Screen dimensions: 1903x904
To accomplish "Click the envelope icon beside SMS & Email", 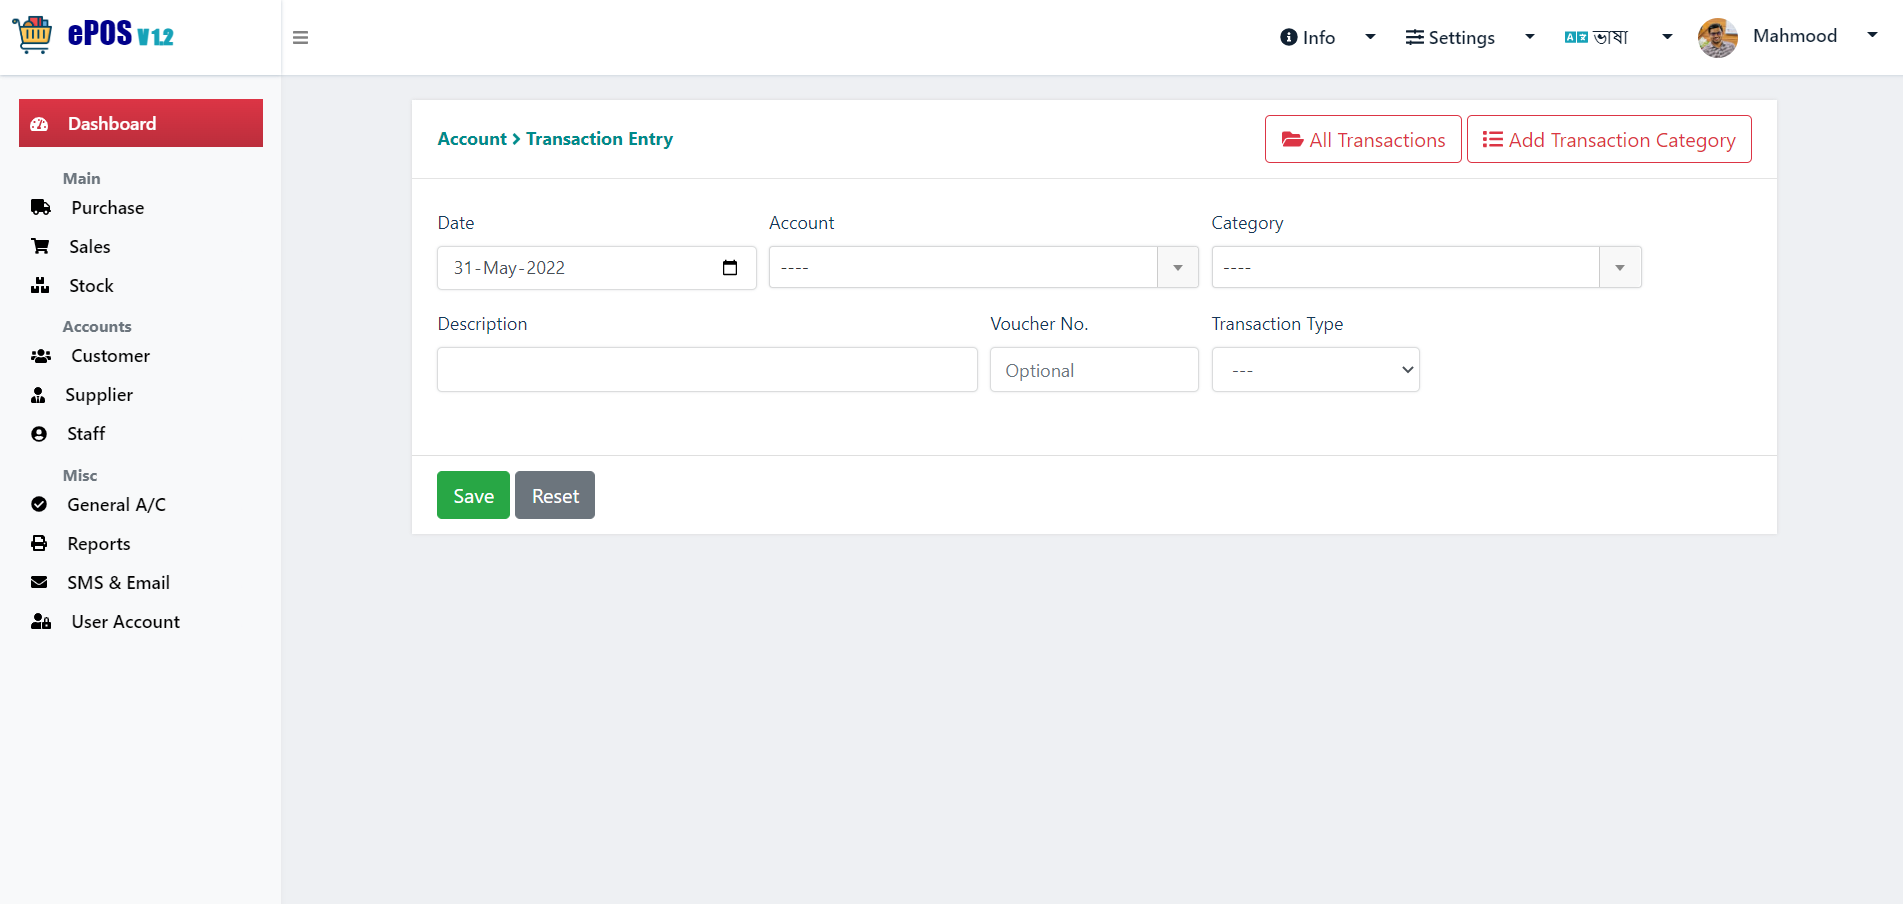I will click(x=39, y=582).
